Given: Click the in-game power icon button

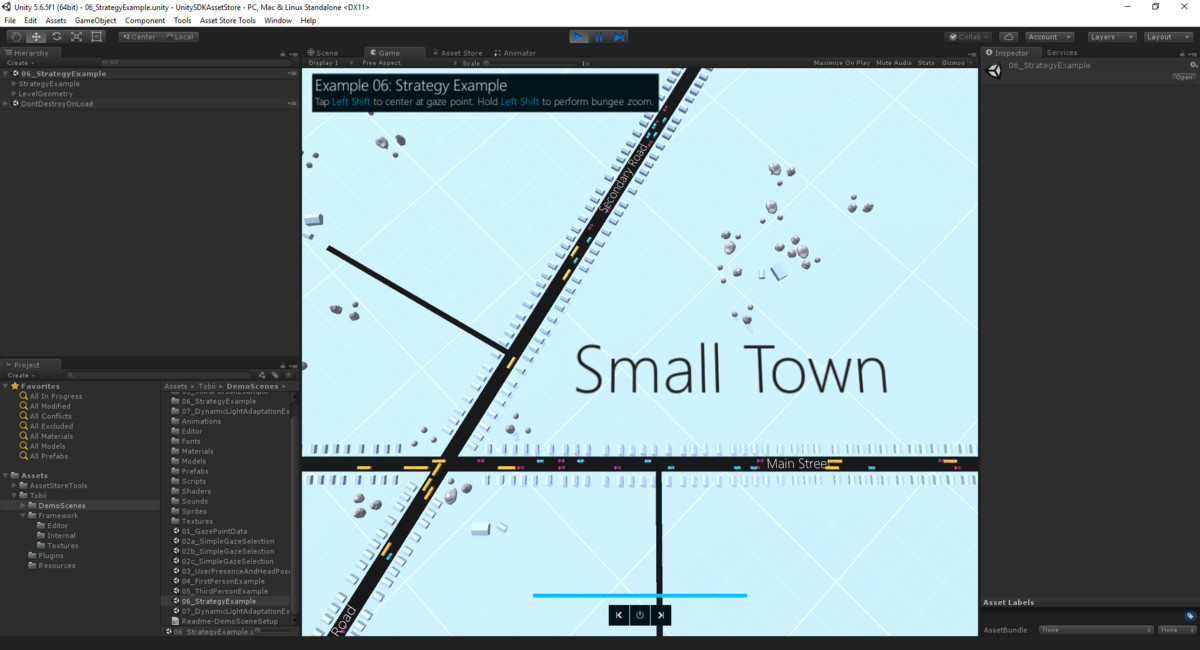Looking at the screenshot, I should 640,615.
